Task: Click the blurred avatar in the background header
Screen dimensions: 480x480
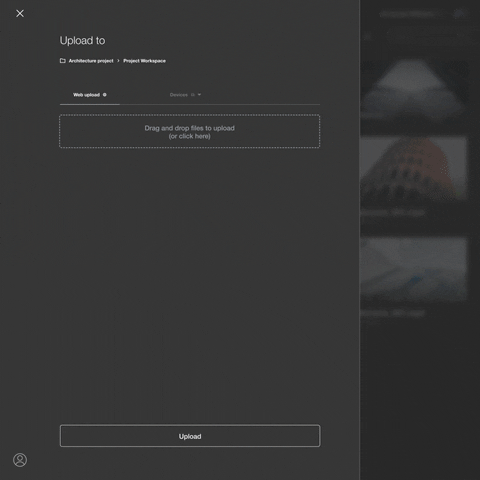Action: click(x=459, y=14)
